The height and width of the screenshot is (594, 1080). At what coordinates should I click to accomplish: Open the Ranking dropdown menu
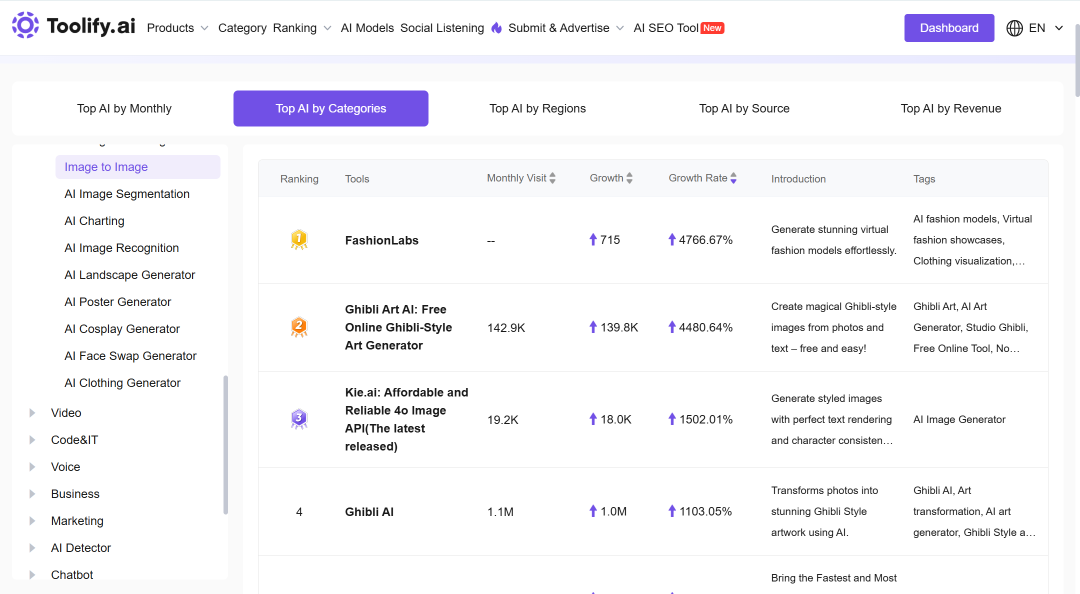(x=302, y=28)
